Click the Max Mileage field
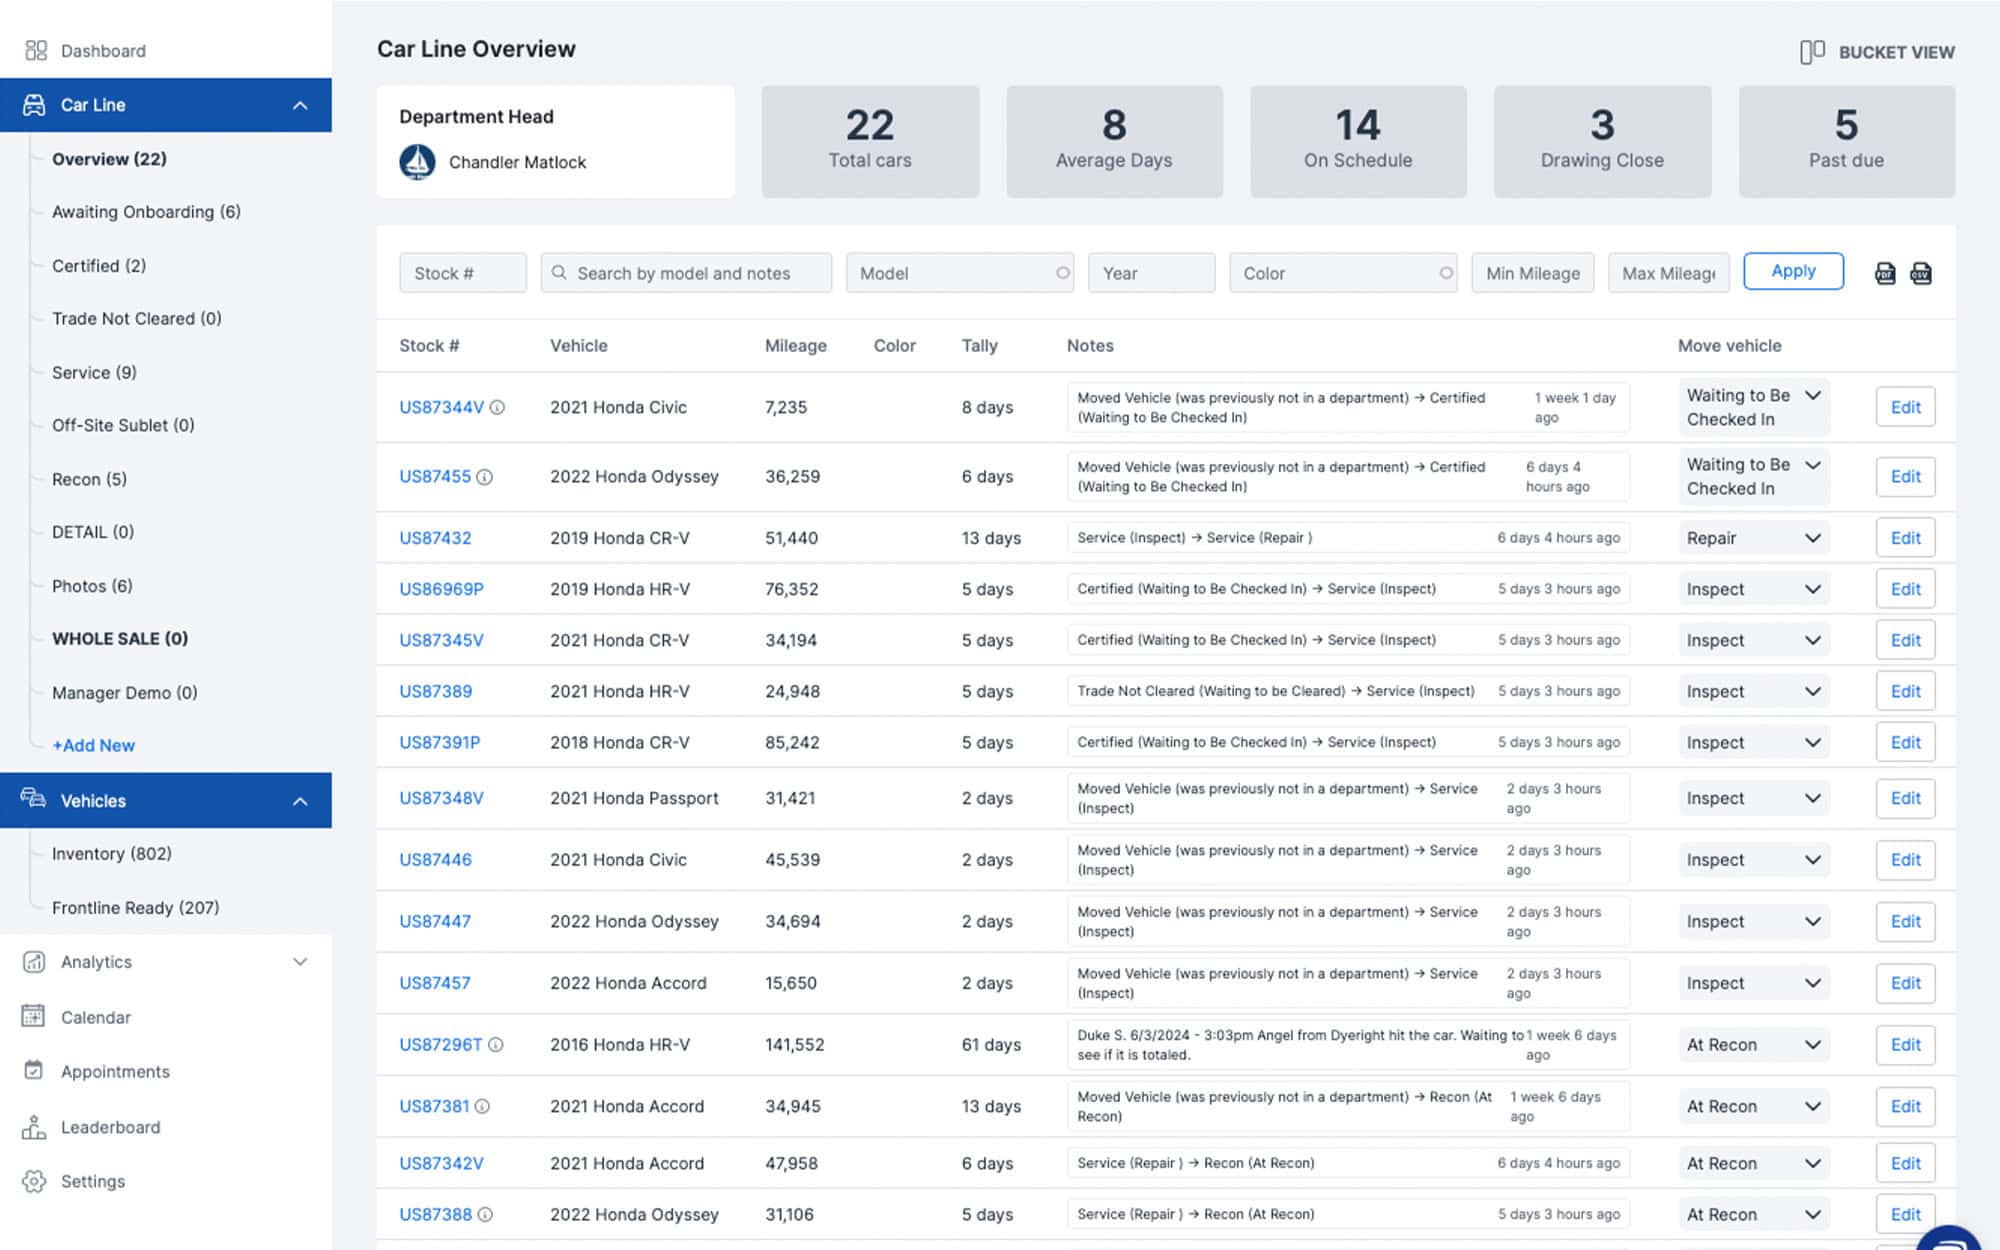This screenshot has width=2000, height=1250. [x=1668, y=273]
